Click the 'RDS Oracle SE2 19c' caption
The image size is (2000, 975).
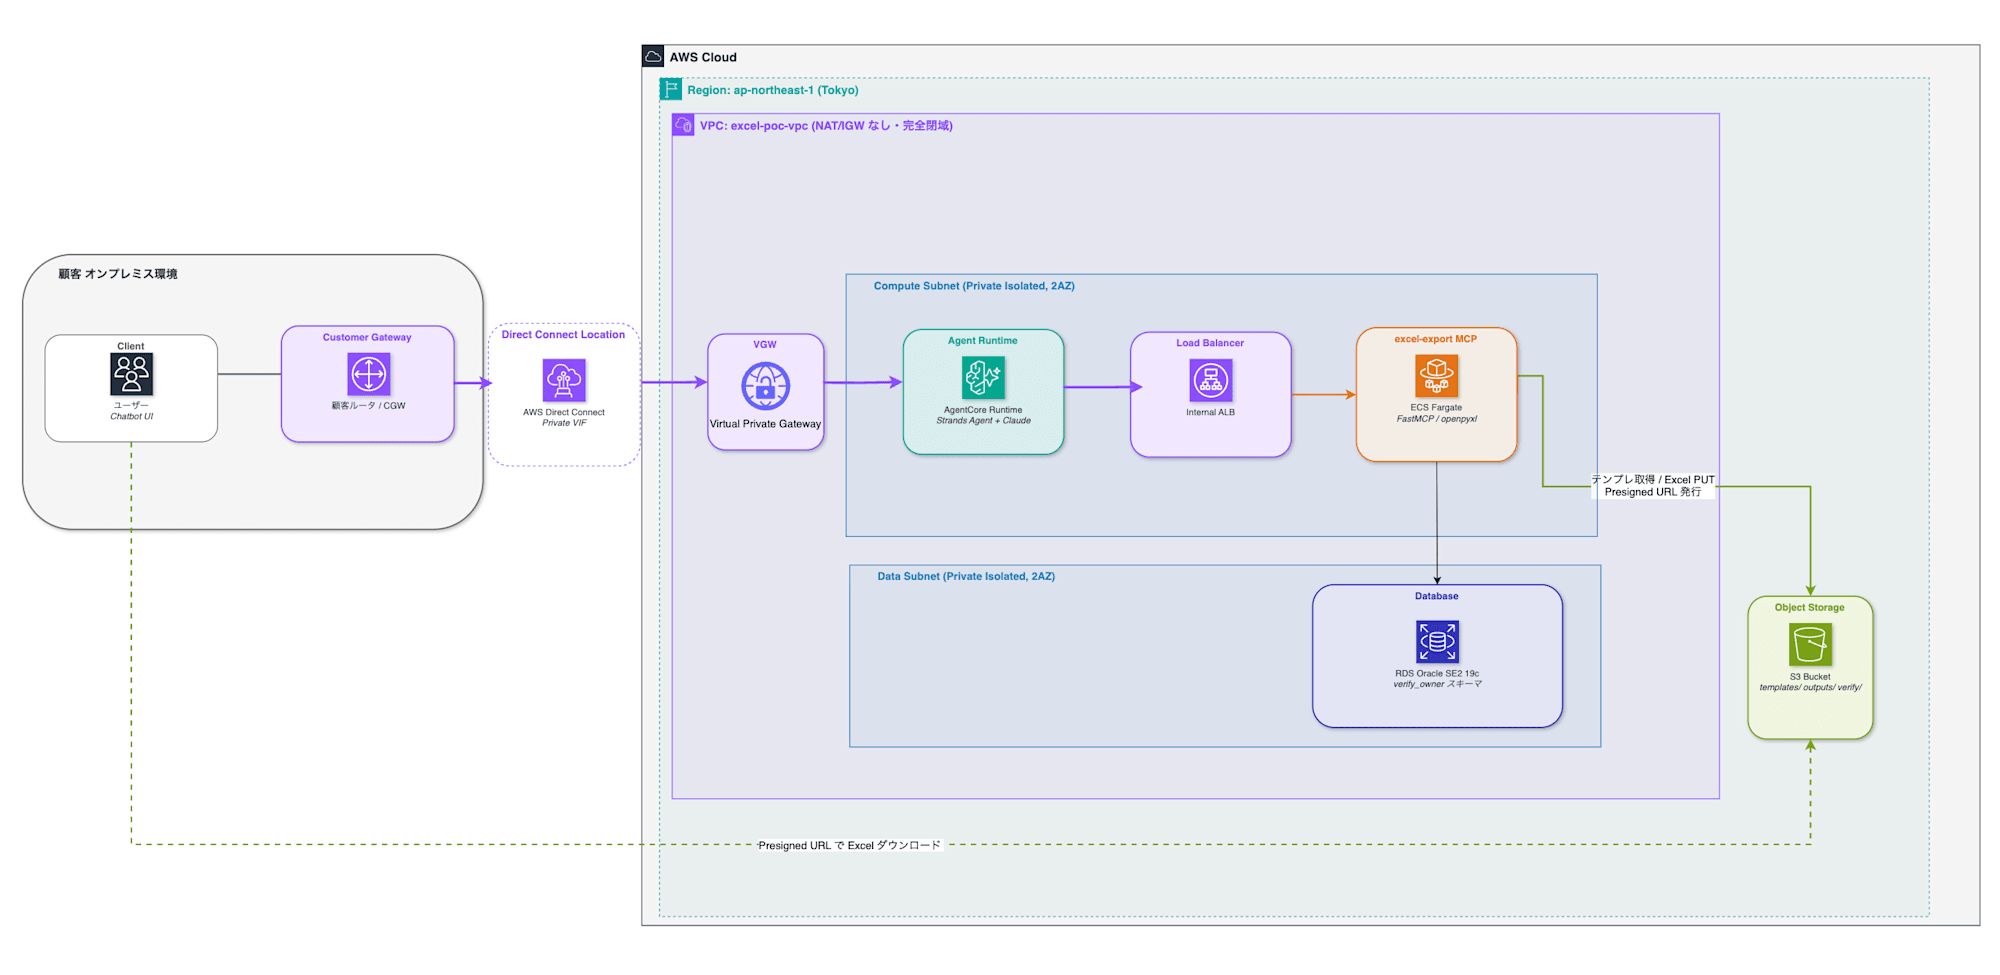[1437, 674]
